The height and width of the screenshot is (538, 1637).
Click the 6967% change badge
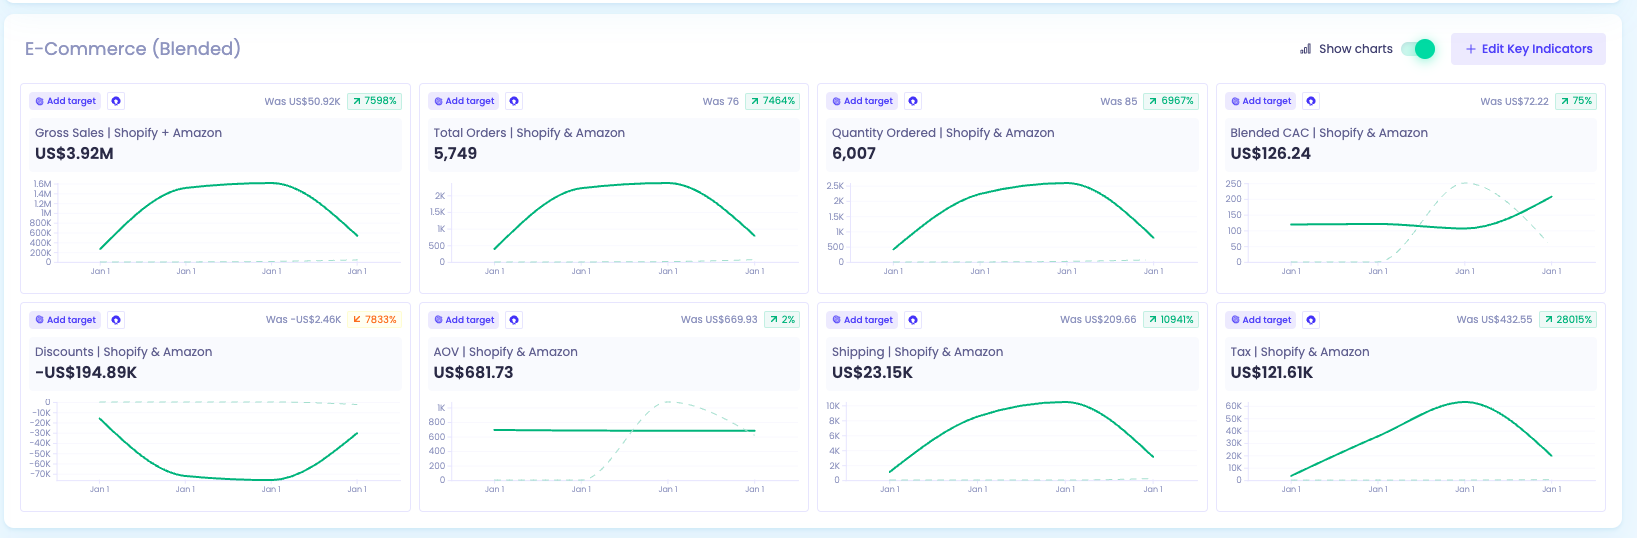(x=1171, y=101)
